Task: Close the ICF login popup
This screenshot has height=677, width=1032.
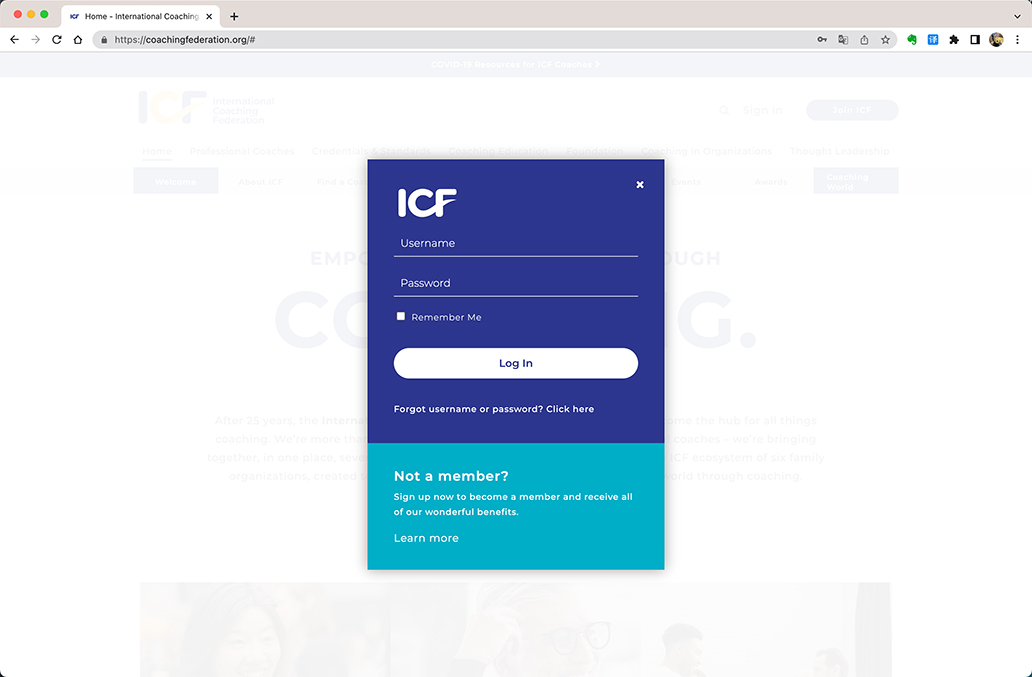Action: tap(640, 185)
